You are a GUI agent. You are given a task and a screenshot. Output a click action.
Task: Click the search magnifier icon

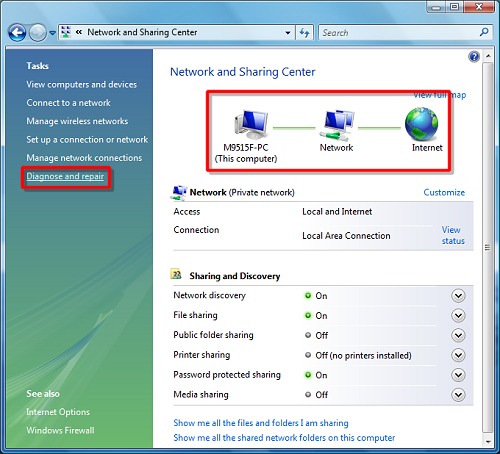(484, 32)
